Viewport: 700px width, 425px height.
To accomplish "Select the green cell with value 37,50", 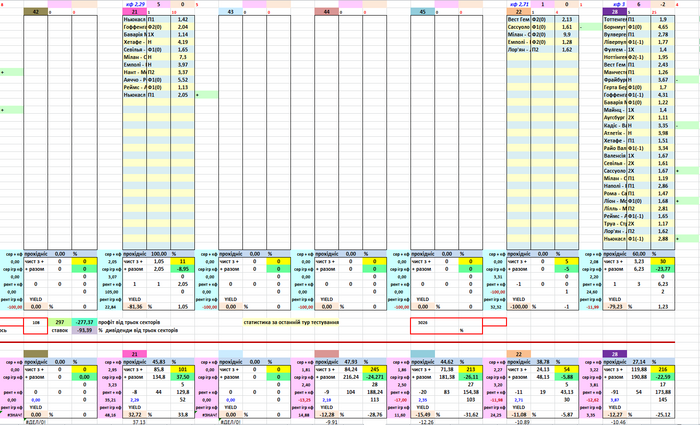I will pyautogui.click(x=183, y=377).
